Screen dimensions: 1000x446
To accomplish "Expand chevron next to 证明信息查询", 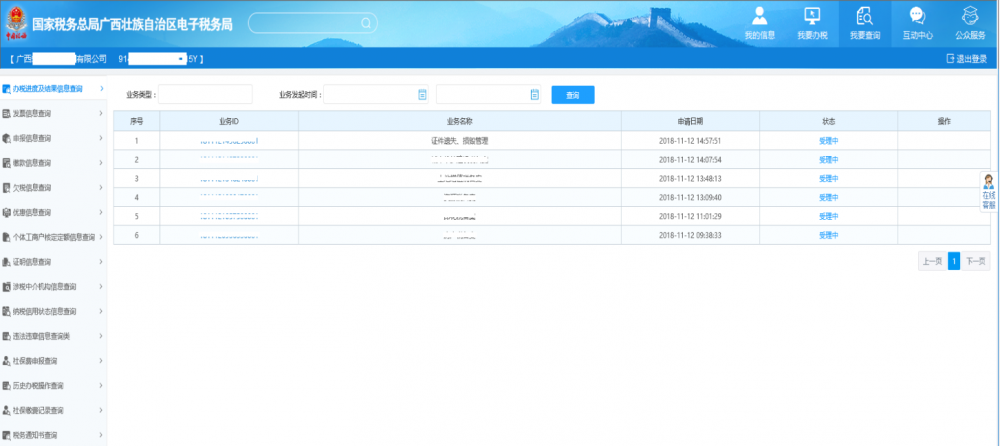I will click(x=101, y=262).
